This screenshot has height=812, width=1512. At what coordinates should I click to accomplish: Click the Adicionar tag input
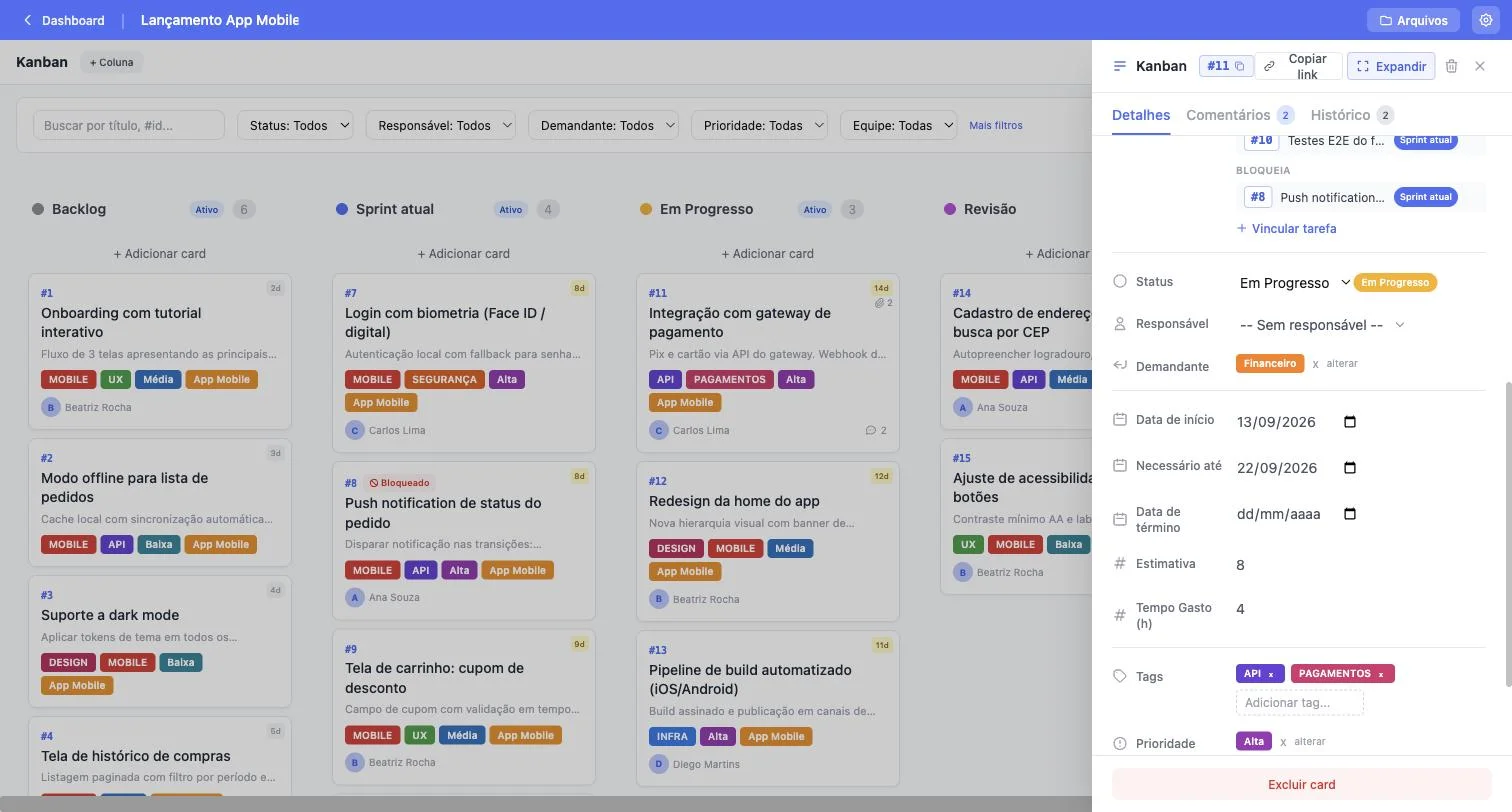click(1299, 702)
